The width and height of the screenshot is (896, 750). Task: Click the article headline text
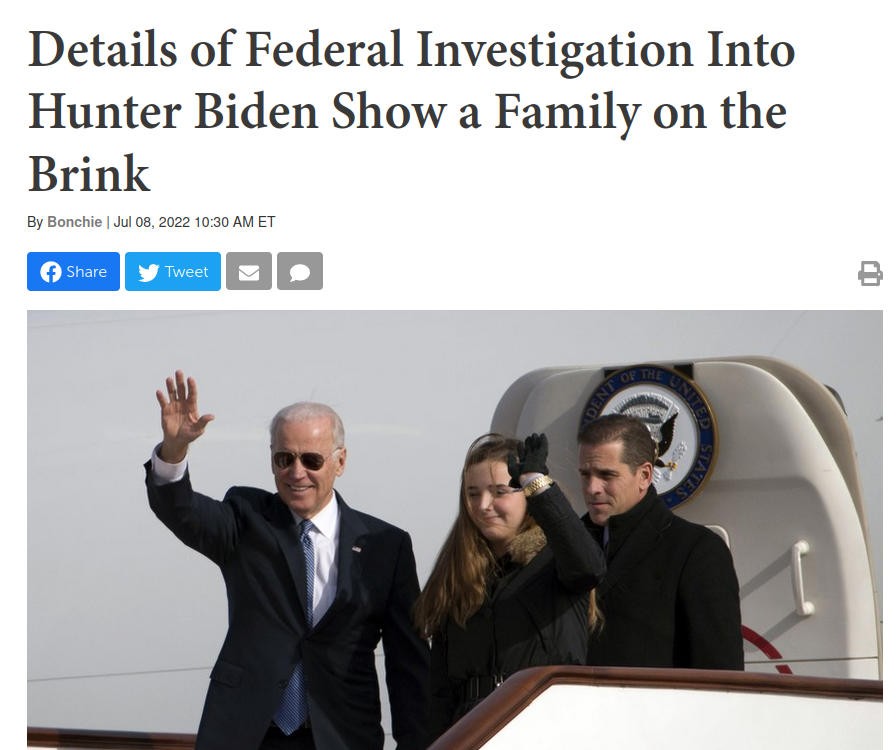(x=411, y=111)
